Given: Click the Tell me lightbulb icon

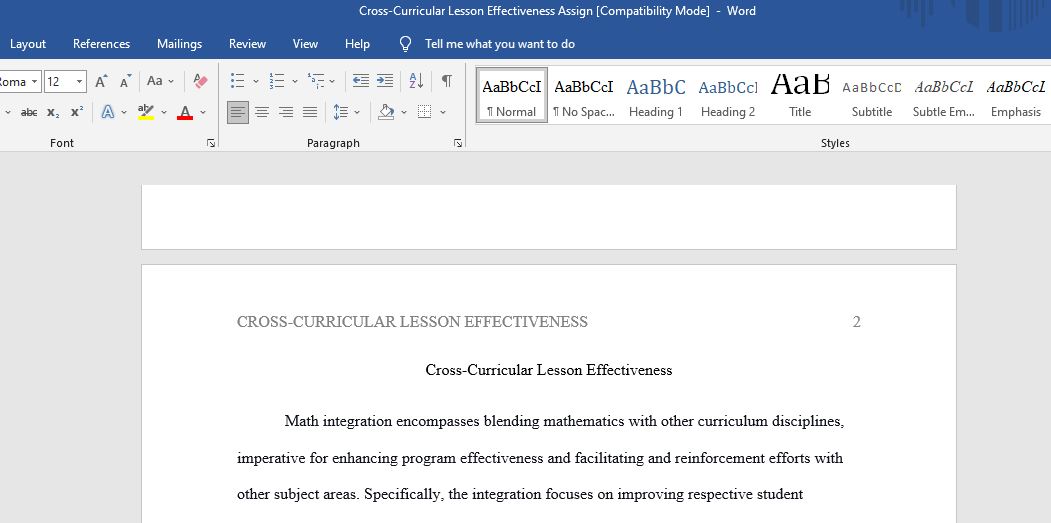Looking at the screenshot, I should (406, 44).
